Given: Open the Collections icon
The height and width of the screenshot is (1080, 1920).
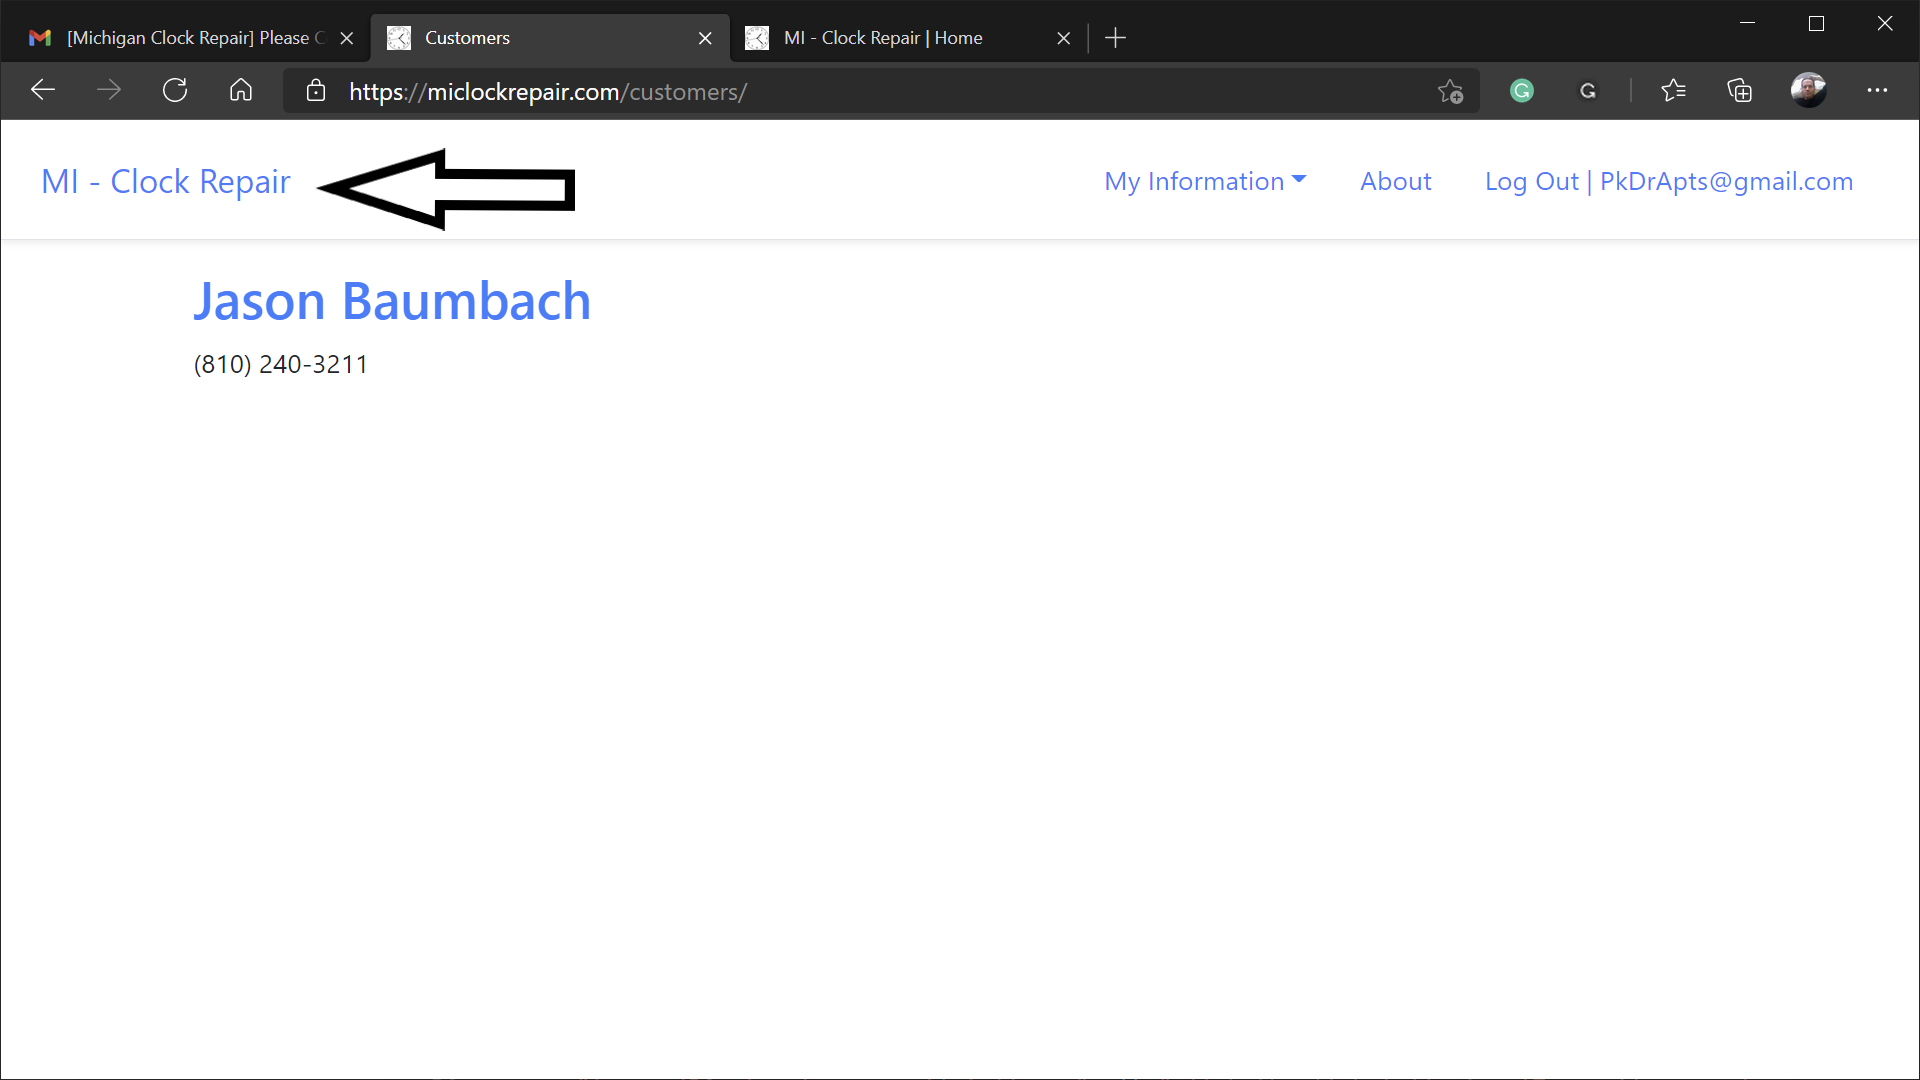Looking at the screenshot, I should (x=1740, y=91).
